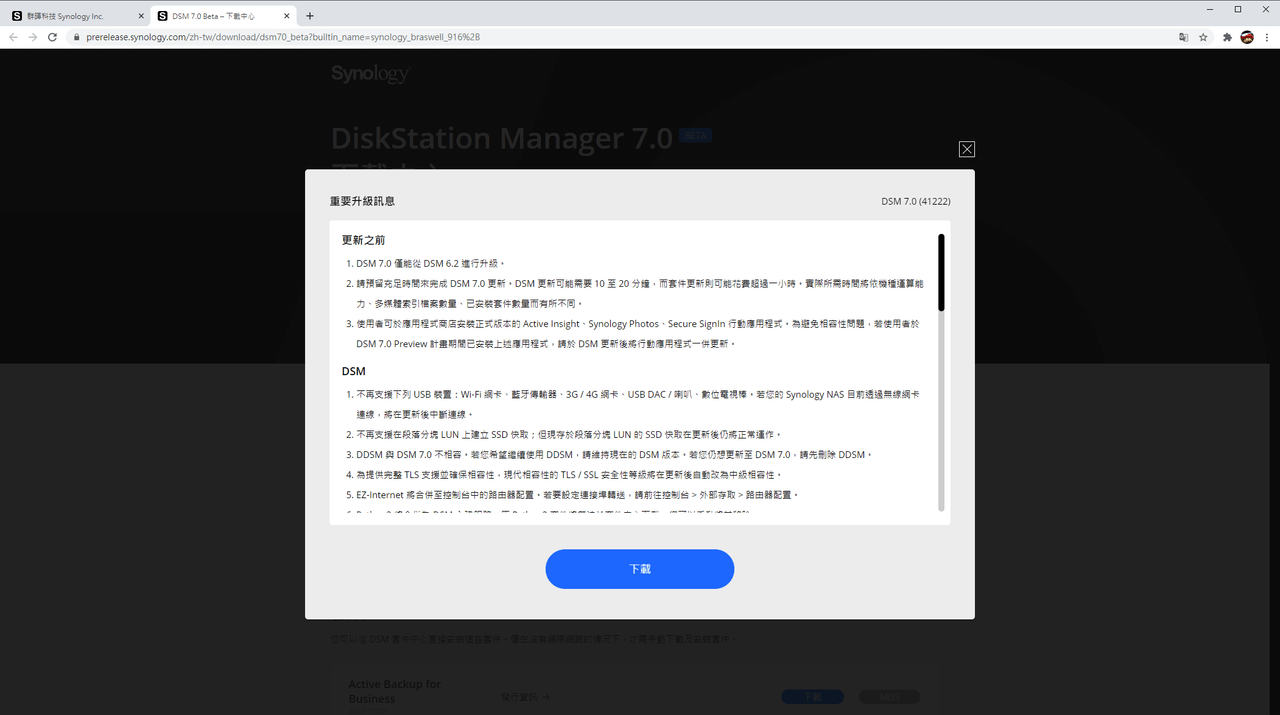Open the Extensions puzzle icon
The width and height of the screenshot is (1280, 715).
(1228, 37)
